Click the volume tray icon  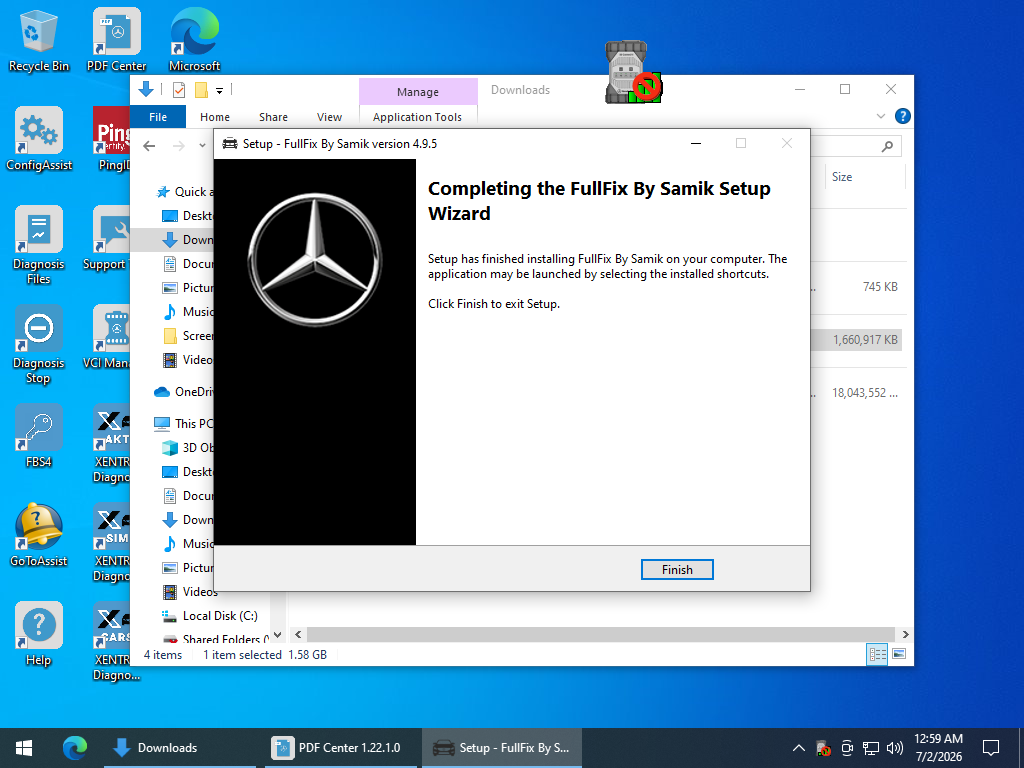click(895, 748)
